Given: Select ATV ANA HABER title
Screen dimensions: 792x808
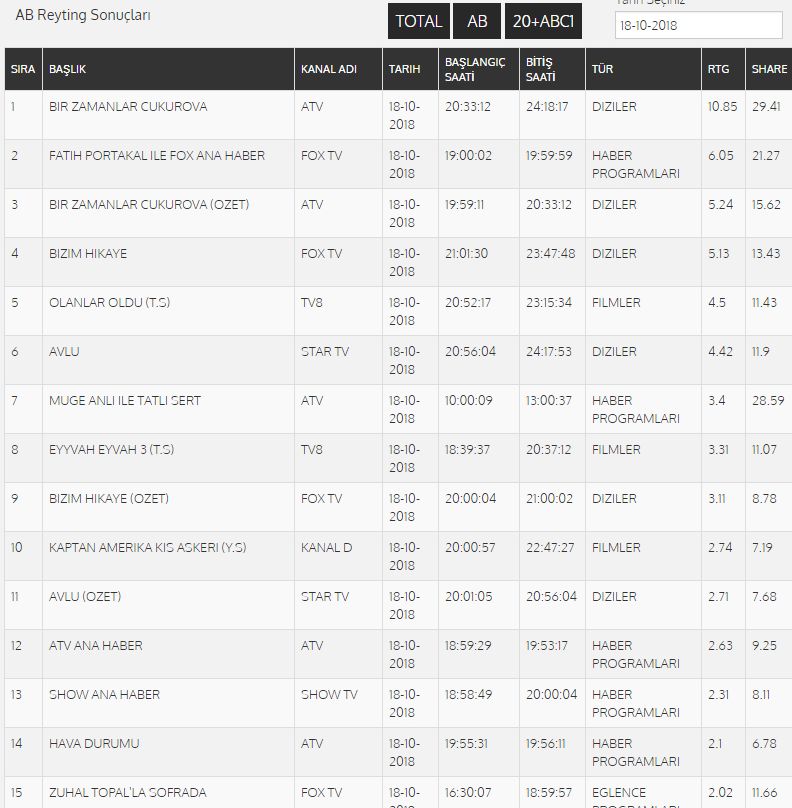Looking at the screenshot, I should [95, 645].
